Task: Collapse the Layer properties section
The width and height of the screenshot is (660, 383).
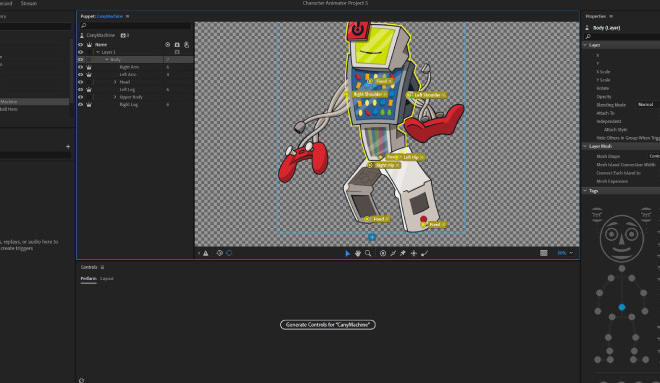Action: pyautogui.click(x=585, y=45)
